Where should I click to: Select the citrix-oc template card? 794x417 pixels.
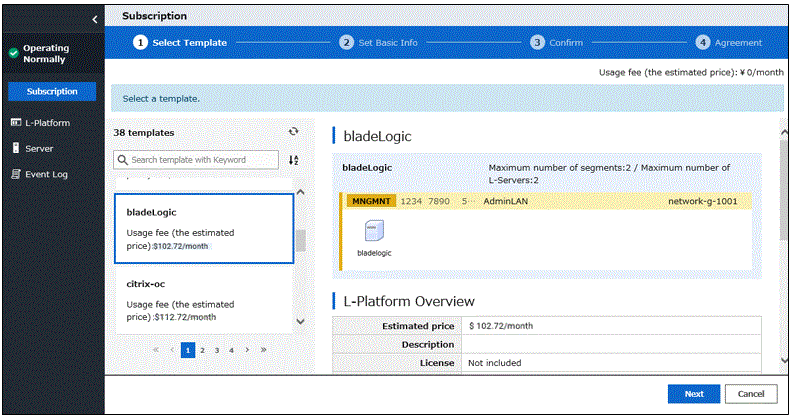(204, 300)
